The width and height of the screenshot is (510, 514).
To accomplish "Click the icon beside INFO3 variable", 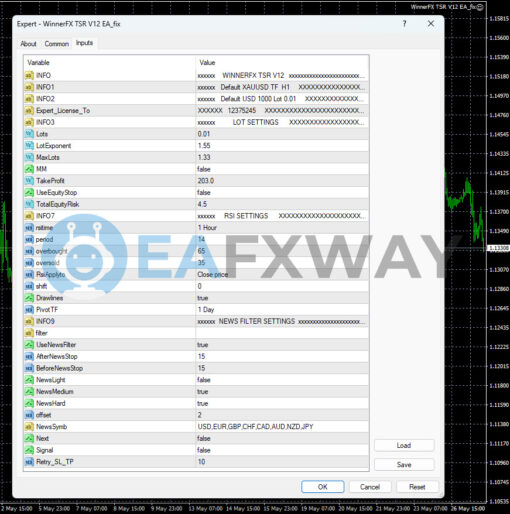I will click(29, 122).
